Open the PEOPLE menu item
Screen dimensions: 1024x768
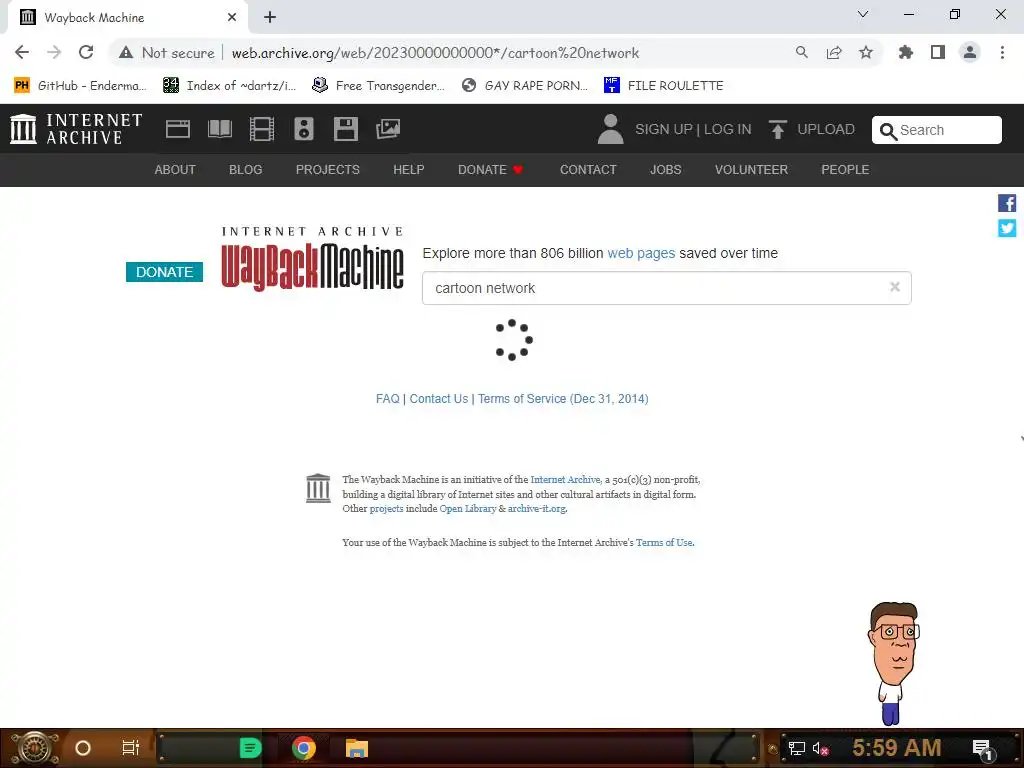coord(845,170)
